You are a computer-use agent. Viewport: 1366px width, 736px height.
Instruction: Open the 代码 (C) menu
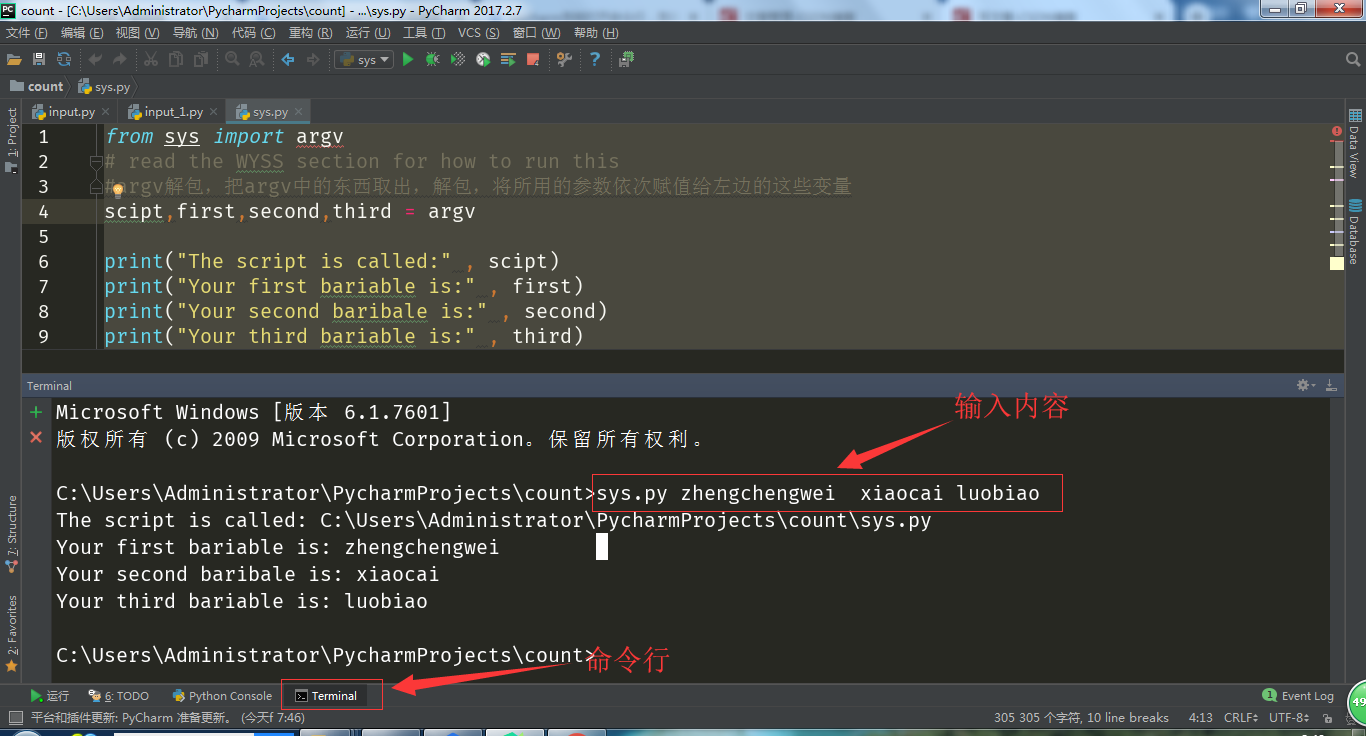coord(253,33)
